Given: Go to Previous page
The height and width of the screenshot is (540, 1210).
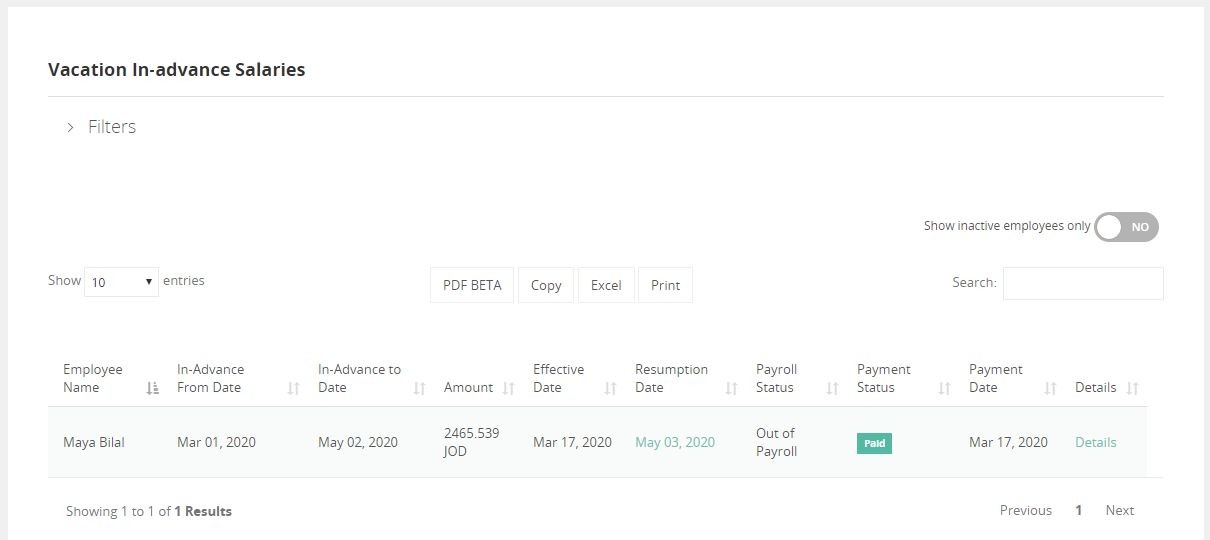Looking at the screenshot, I should click(1026, 510).
